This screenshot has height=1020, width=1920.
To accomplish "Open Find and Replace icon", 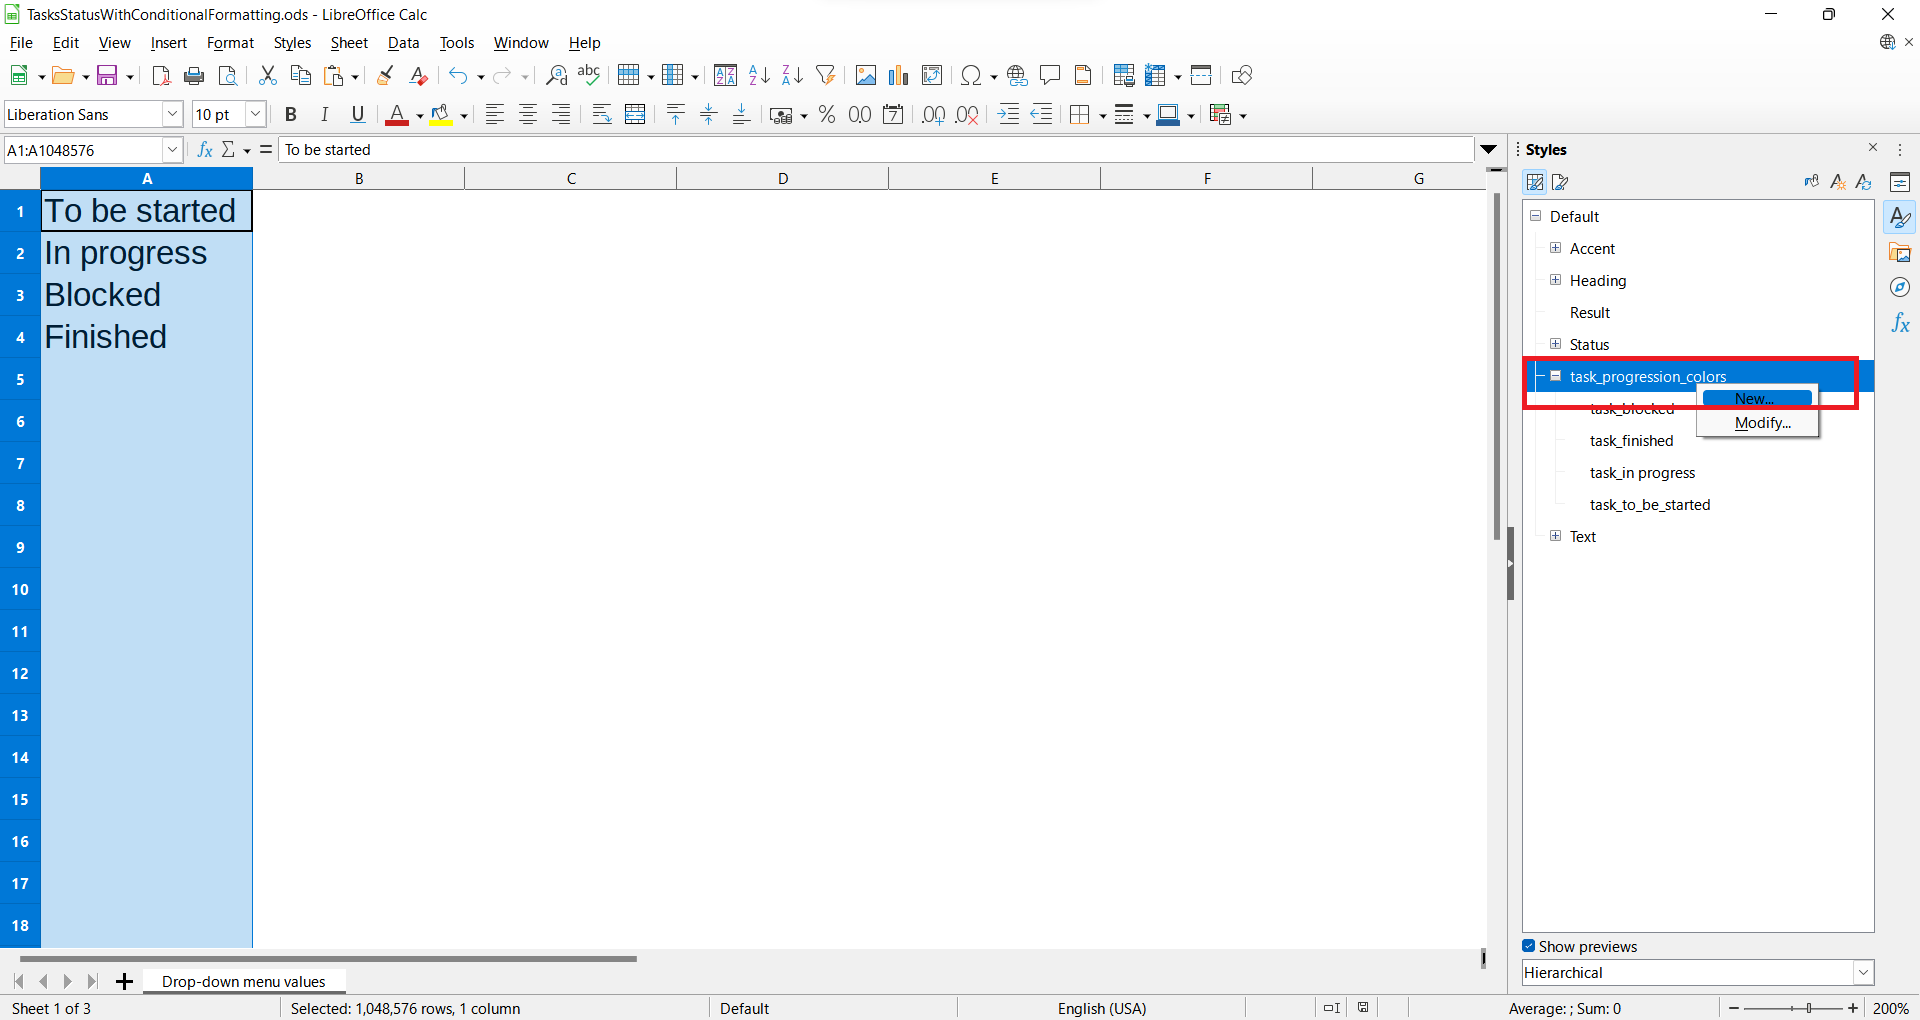I will [x=556, y=76].
